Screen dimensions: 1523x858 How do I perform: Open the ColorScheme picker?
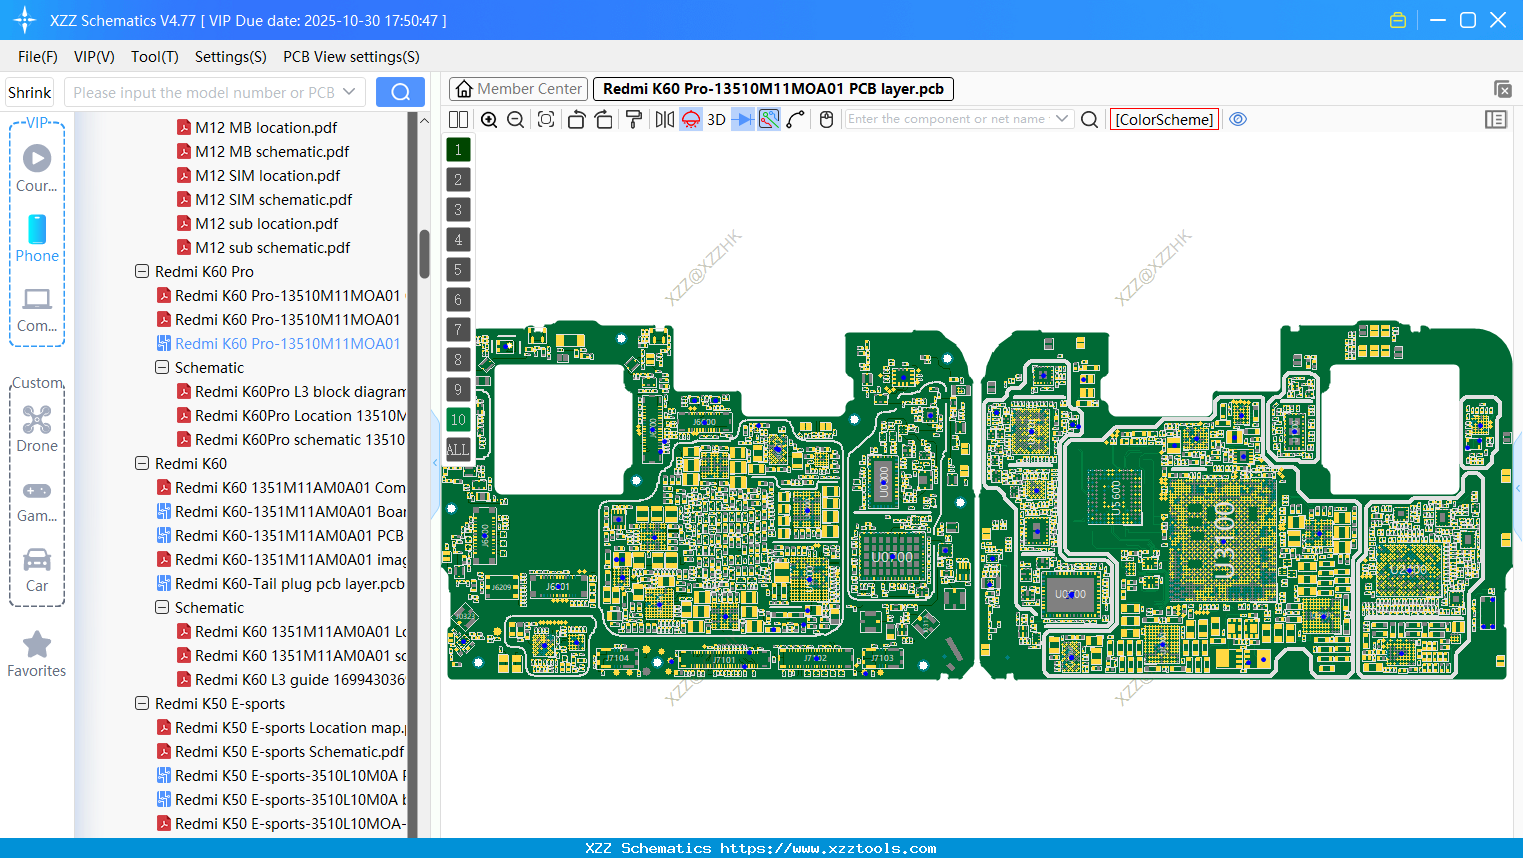point(1164,119)
